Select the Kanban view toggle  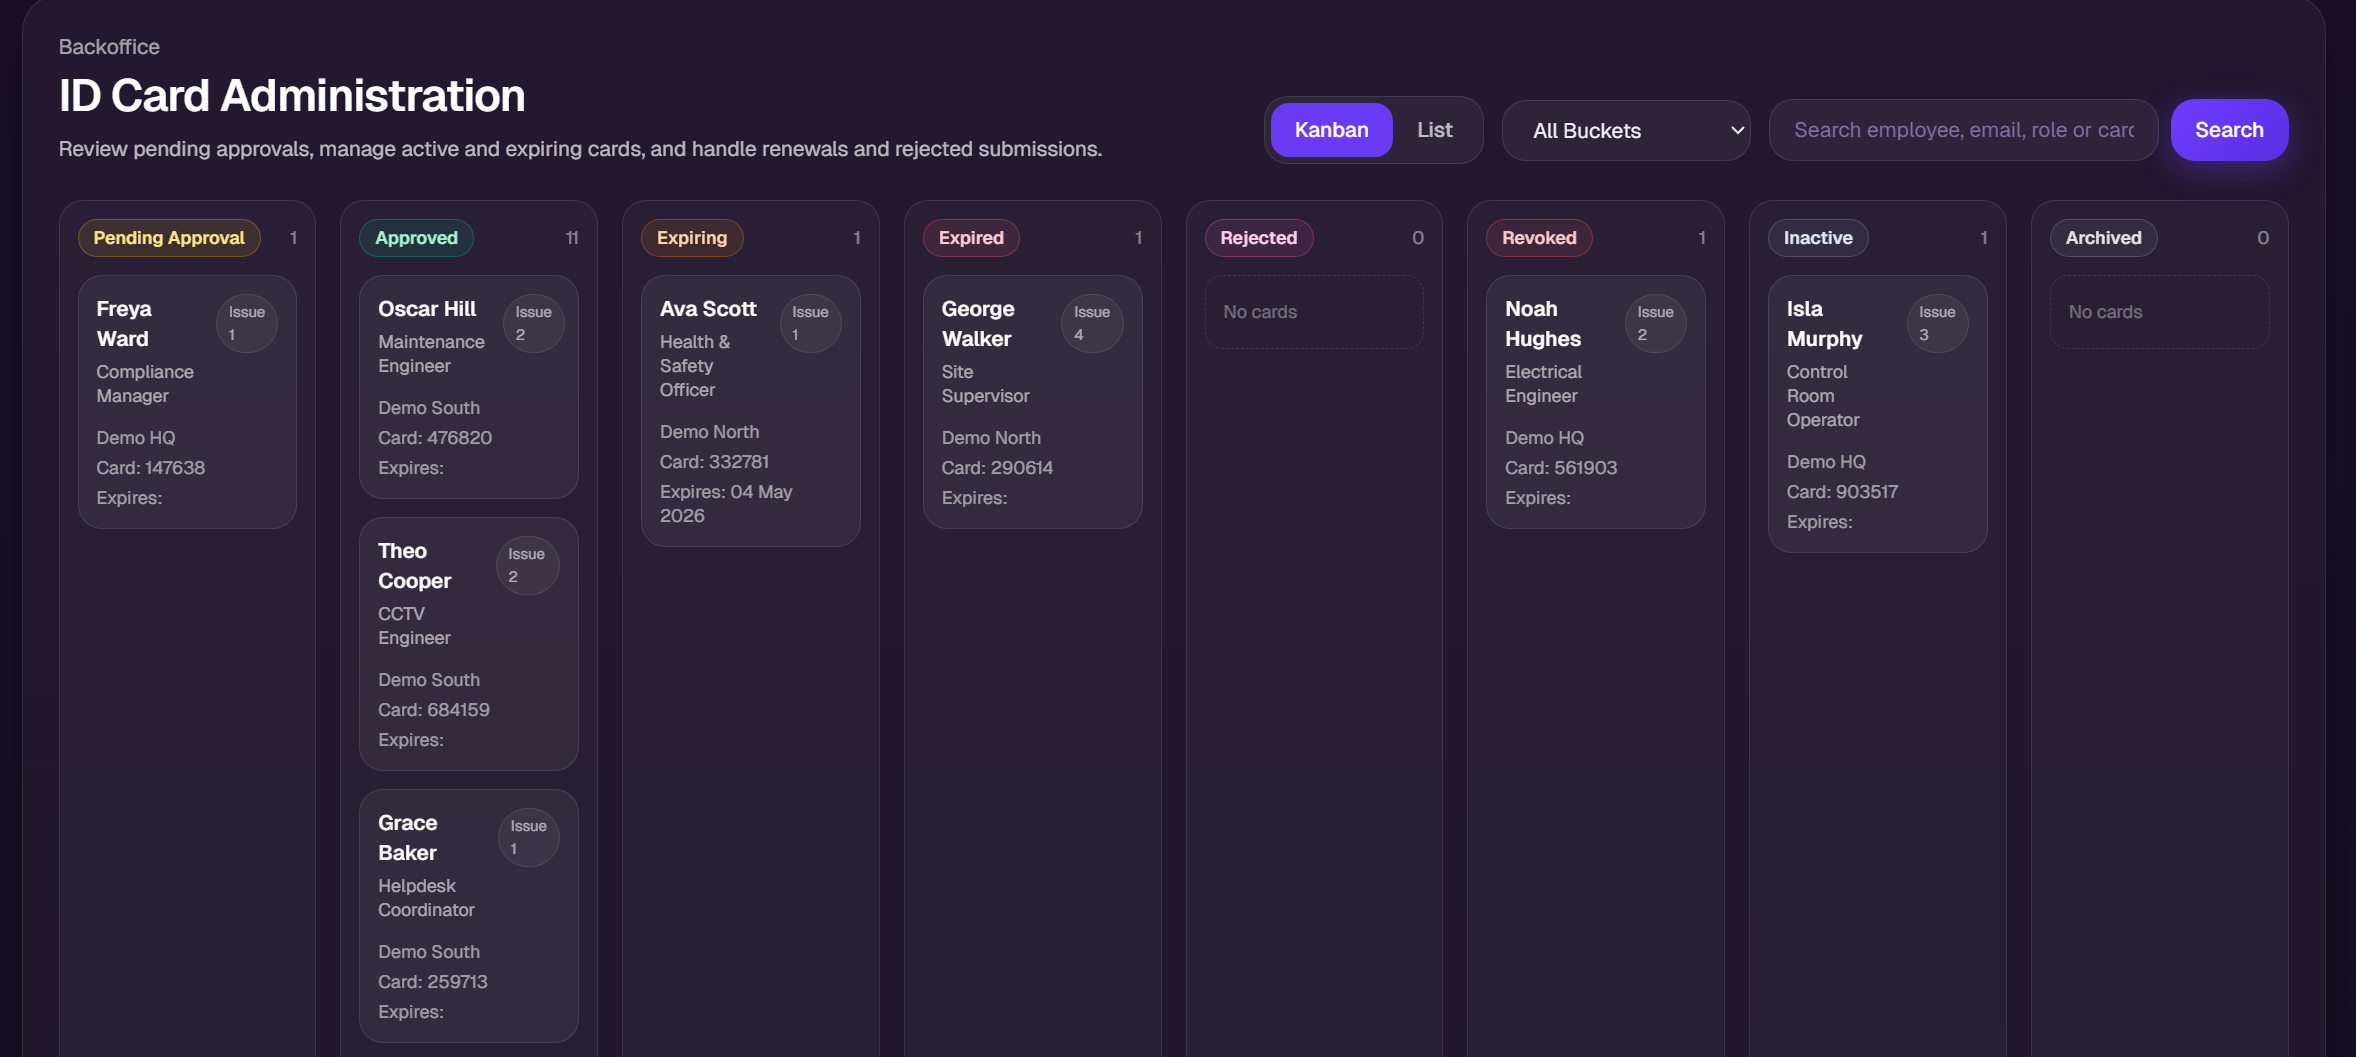coord(1331,129)
